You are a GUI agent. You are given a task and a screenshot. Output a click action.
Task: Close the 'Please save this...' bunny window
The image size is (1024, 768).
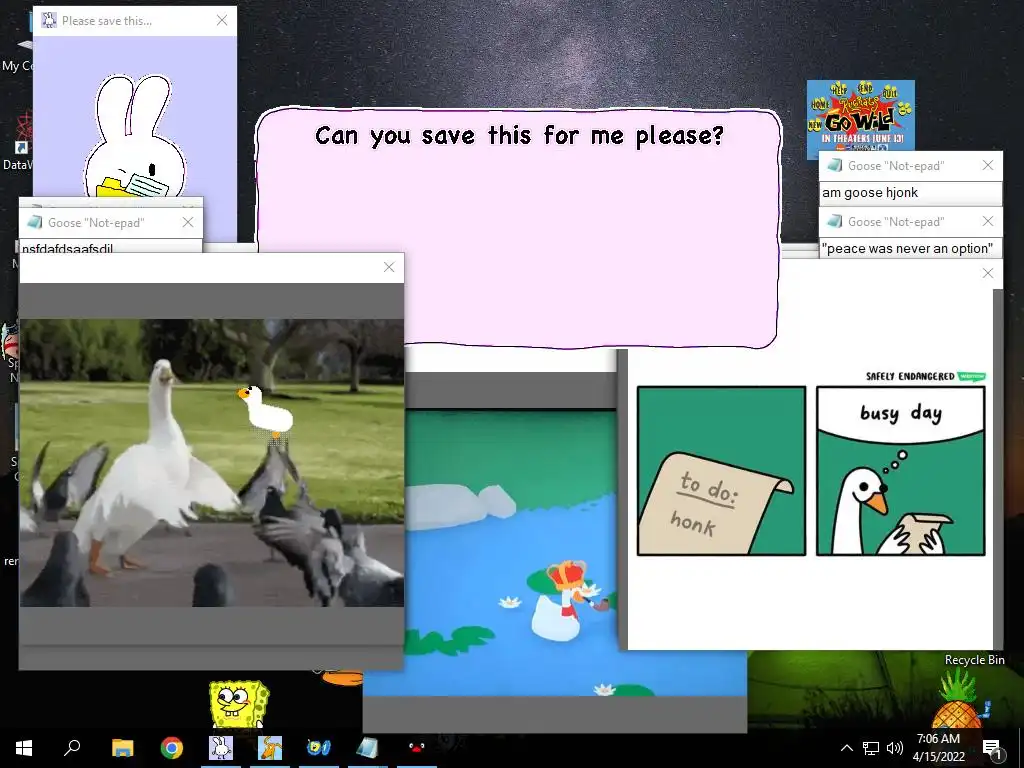point(222,20)
